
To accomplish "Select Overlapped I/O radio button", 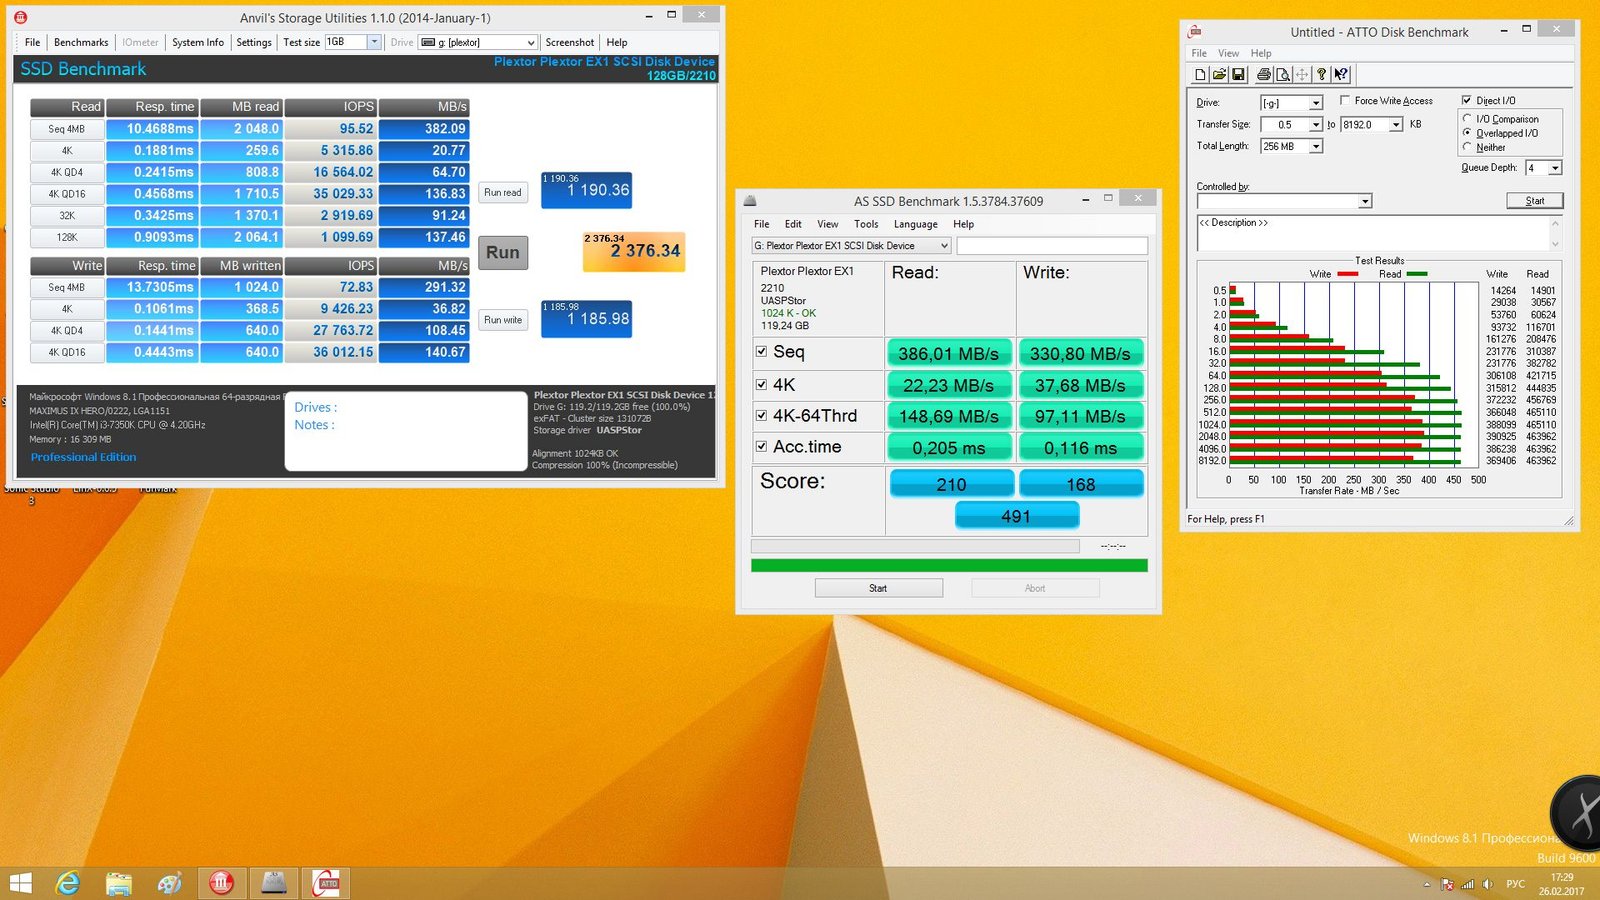I will (1467, 133).
